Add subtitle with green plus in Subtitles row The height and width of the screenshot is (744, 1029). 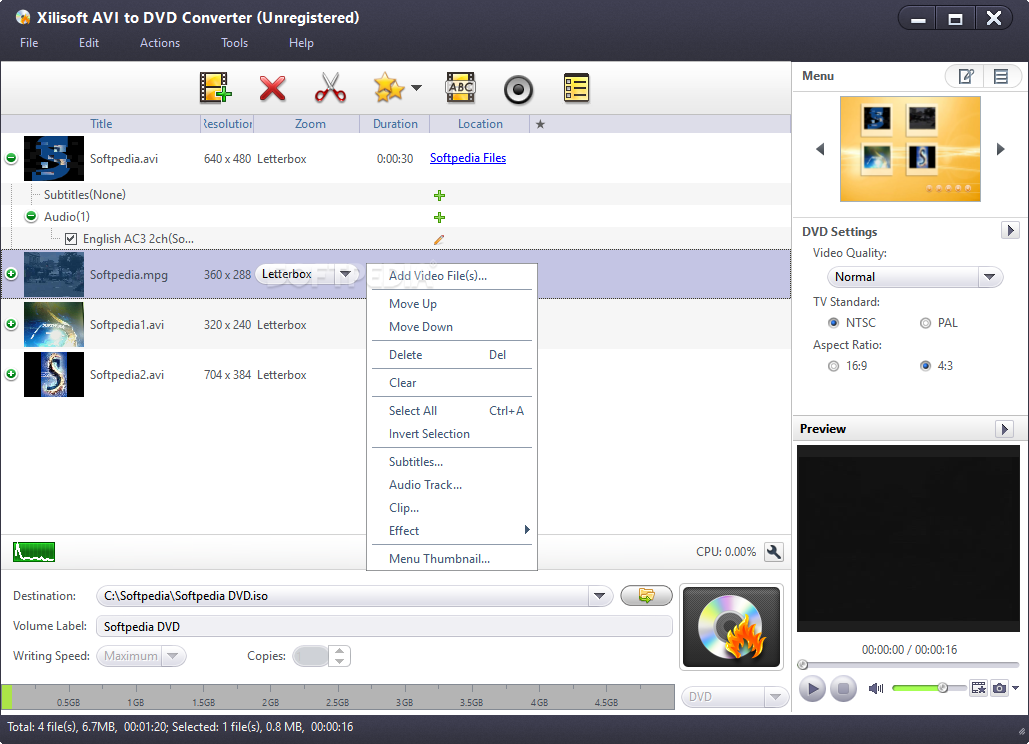(440, 196)
